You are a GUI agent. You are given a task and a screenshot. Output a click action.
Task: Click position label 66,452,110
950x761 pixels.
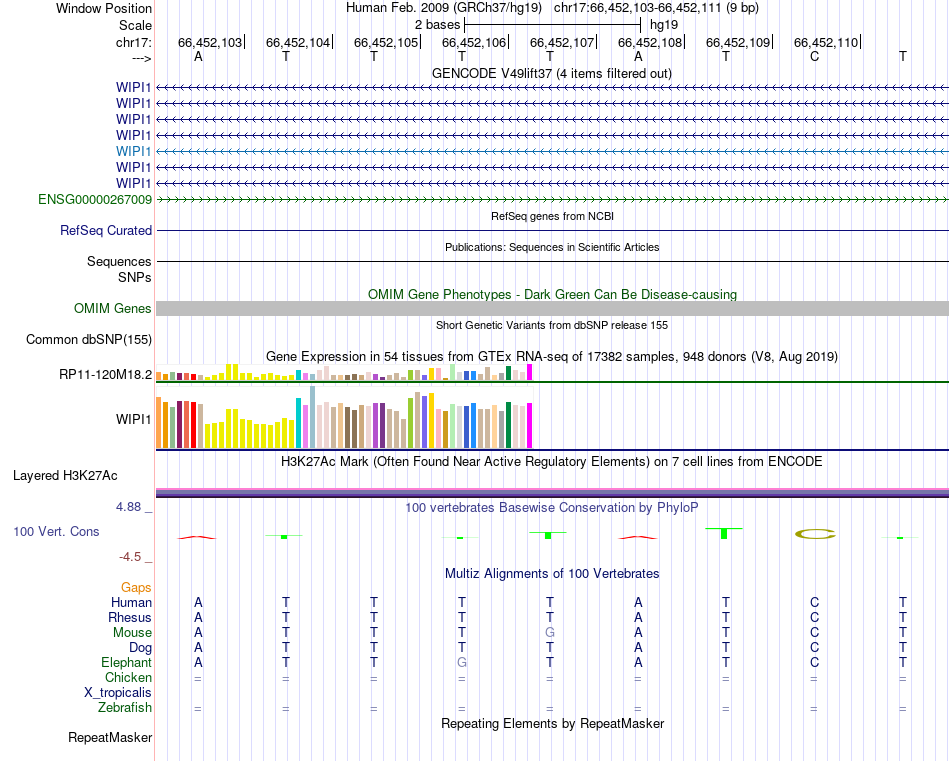826,42
